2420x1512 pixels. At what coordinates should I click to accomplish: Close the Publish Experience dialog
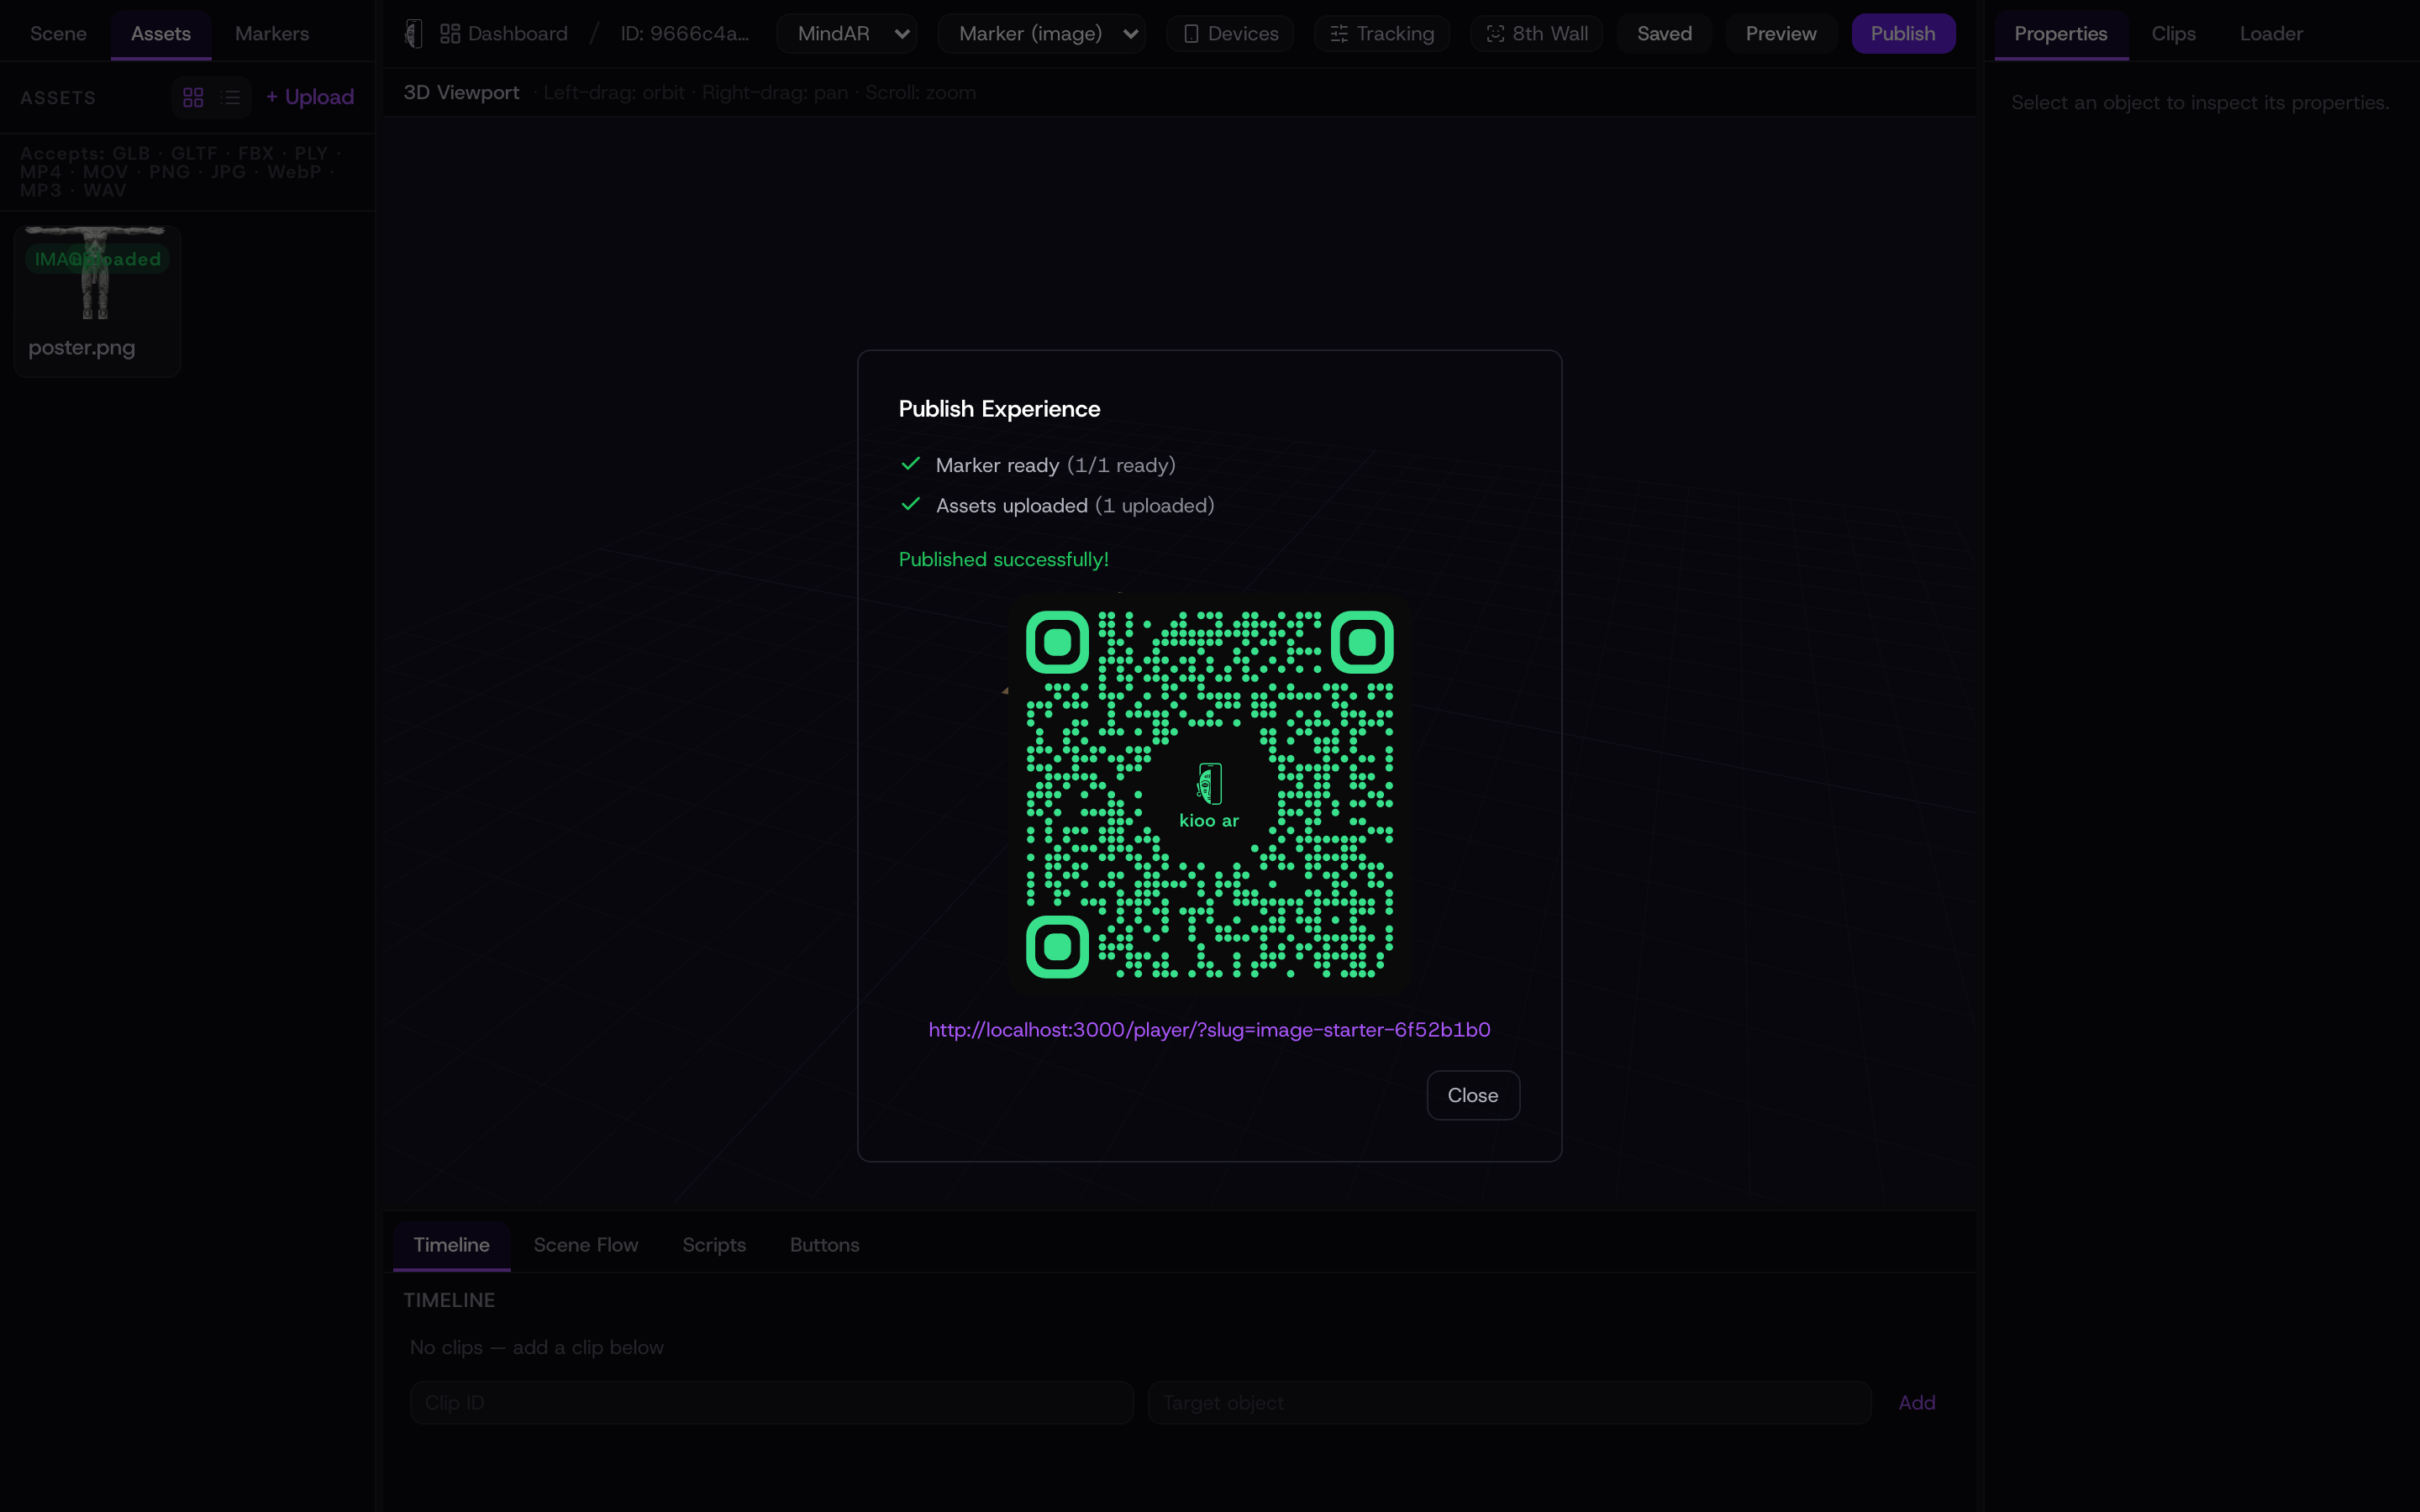[x=1473, y=1095]
